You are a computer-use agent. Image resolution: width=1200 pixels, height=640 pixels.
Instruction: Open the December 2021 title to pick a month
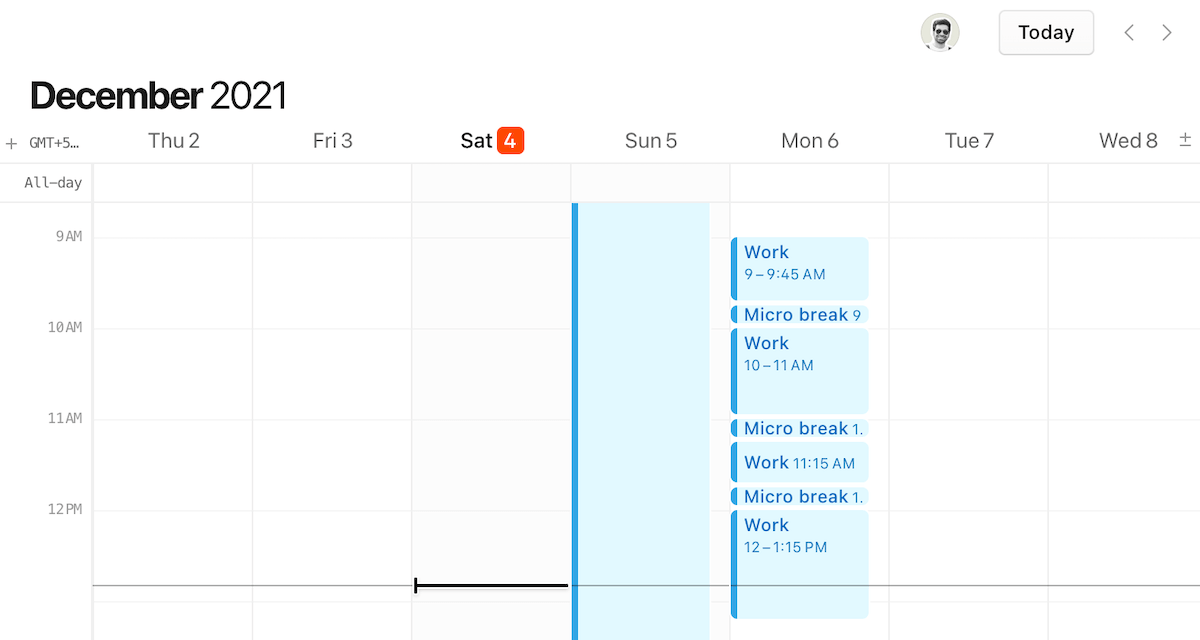coord(157,95)
